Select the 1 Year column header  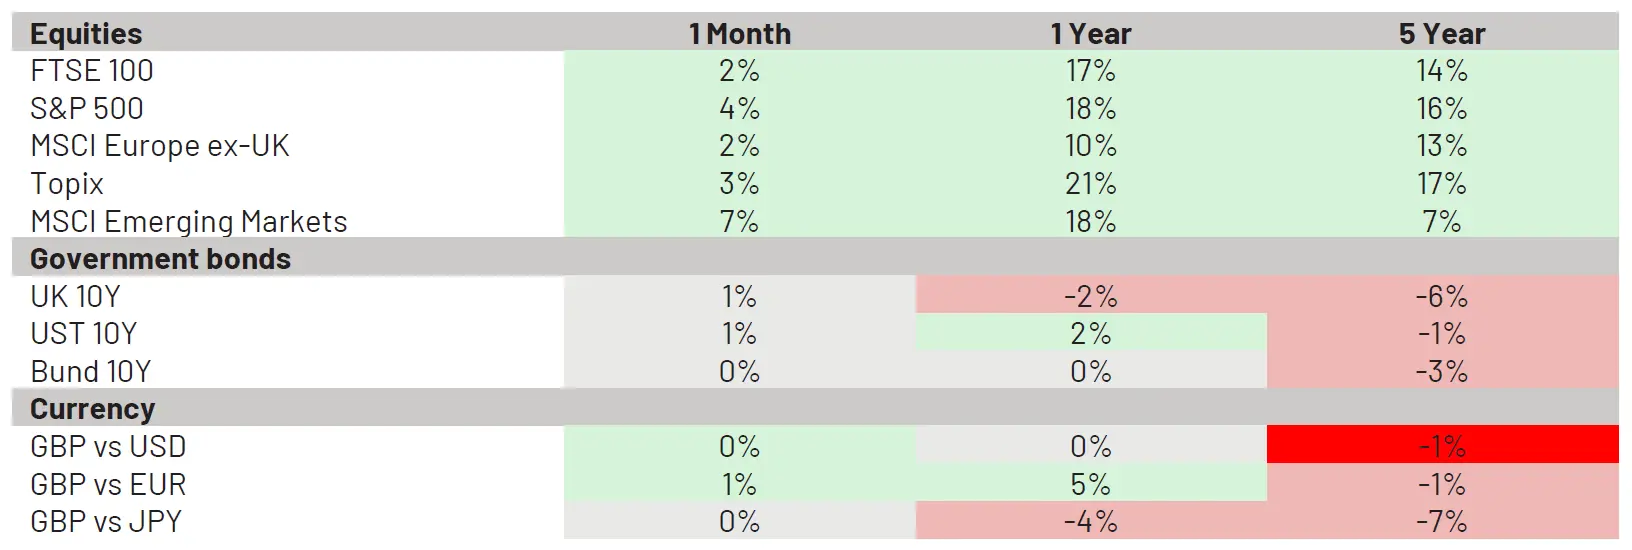tap(1090, 34)
